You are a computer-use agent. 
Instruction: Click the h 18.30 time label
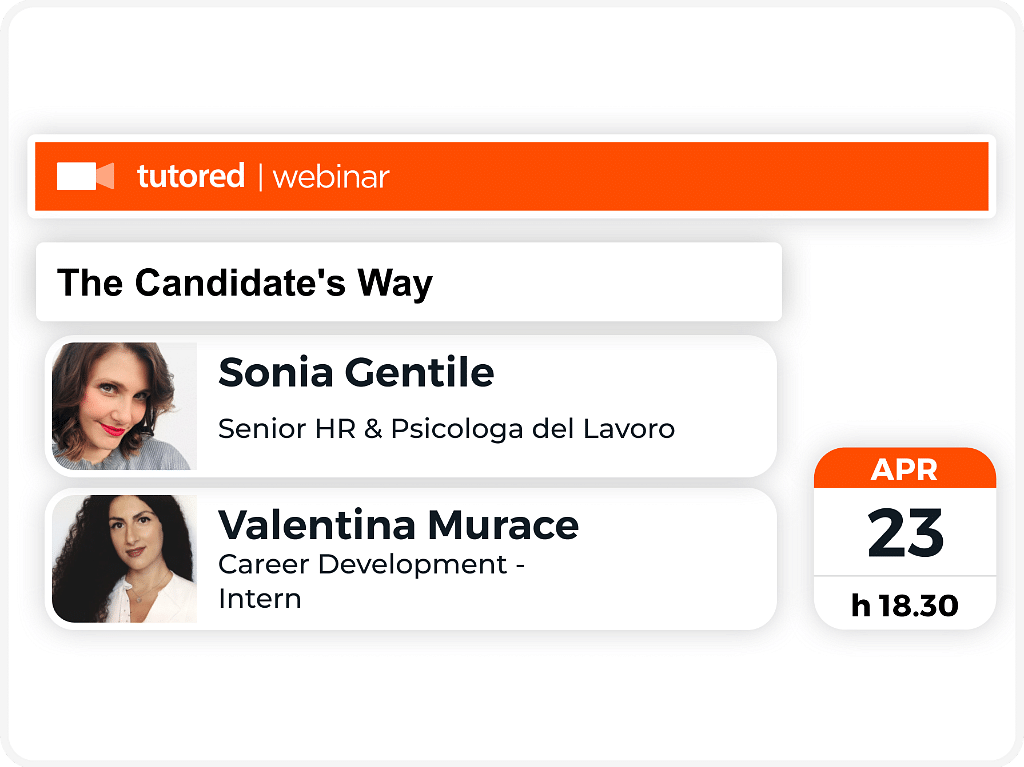coord(904,606)
